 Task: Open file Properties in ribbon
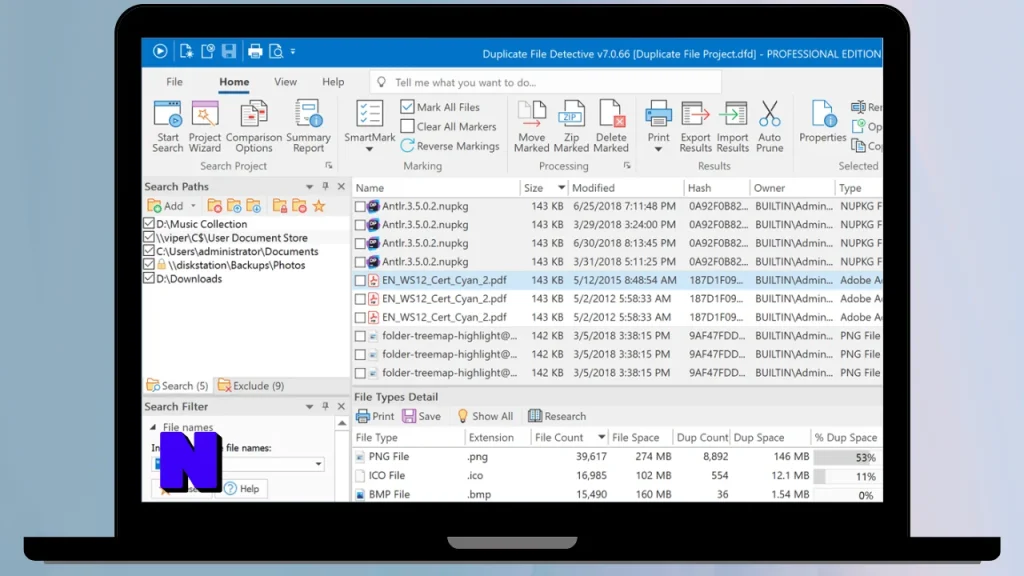pos(822,122)
